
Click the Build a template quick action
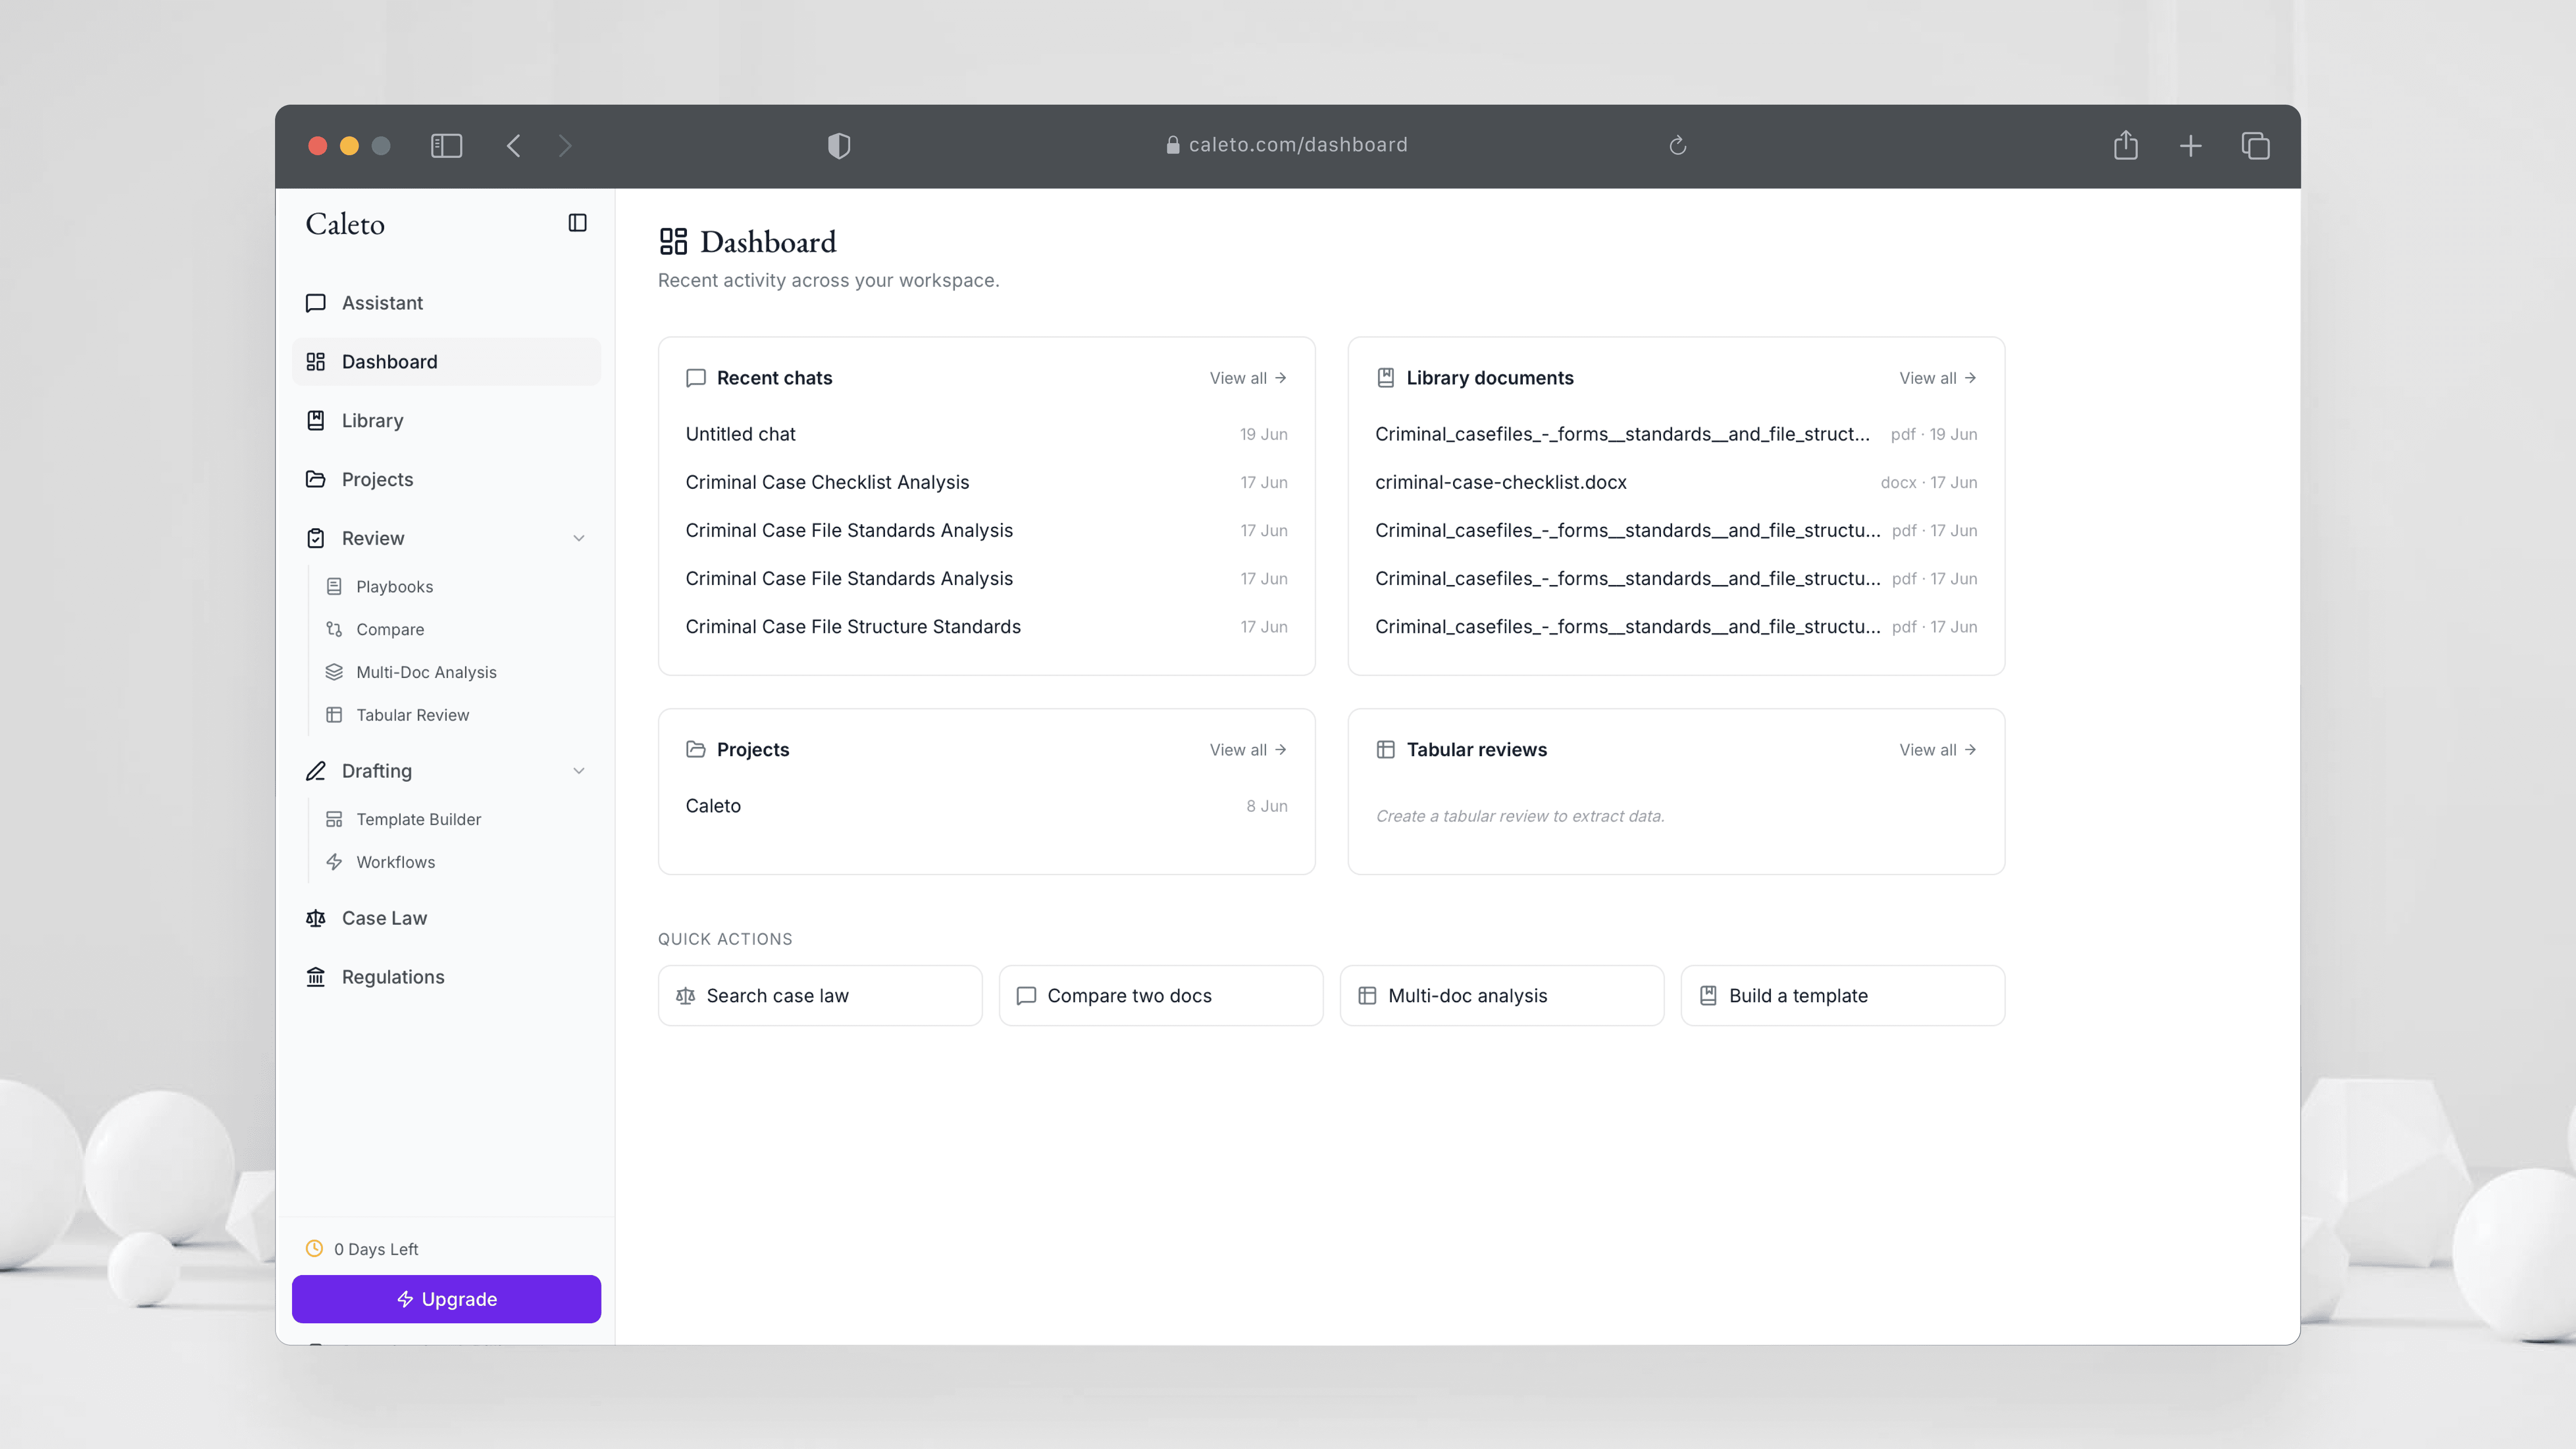[x=1843, y=996]
